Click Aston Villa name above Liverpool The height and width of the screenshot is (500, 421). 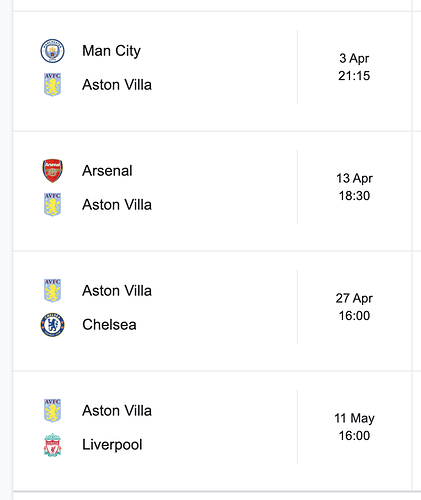coord(117,411)
